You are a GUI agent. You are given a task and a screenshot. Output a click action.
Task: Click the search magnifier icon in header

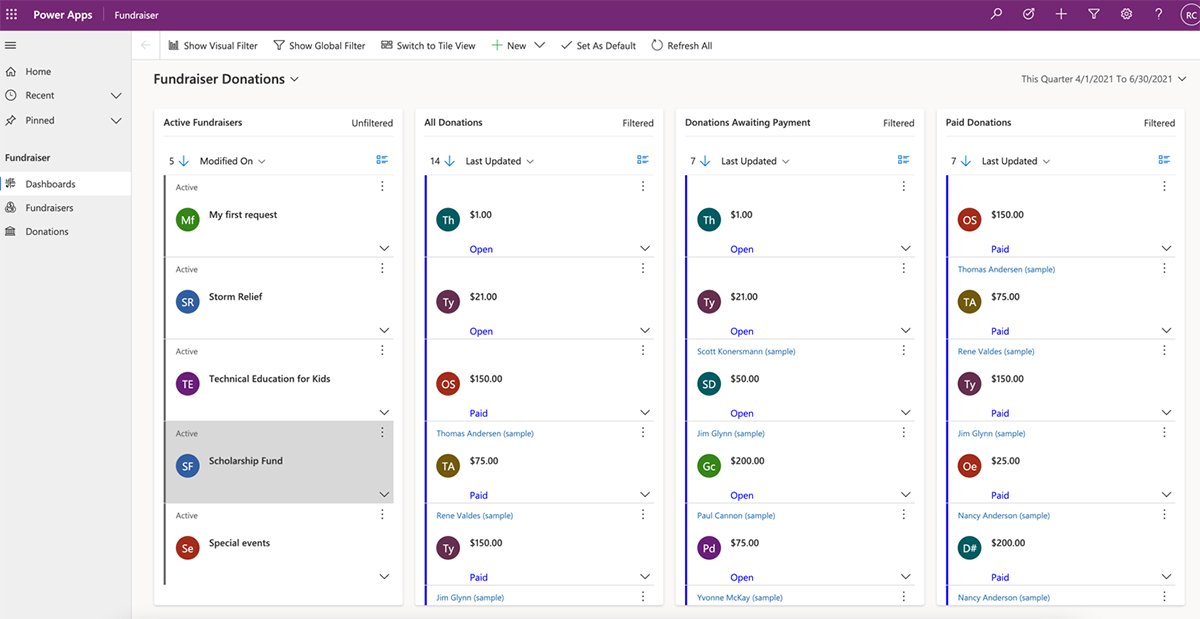pyautogui.click(x=996, y=15)
